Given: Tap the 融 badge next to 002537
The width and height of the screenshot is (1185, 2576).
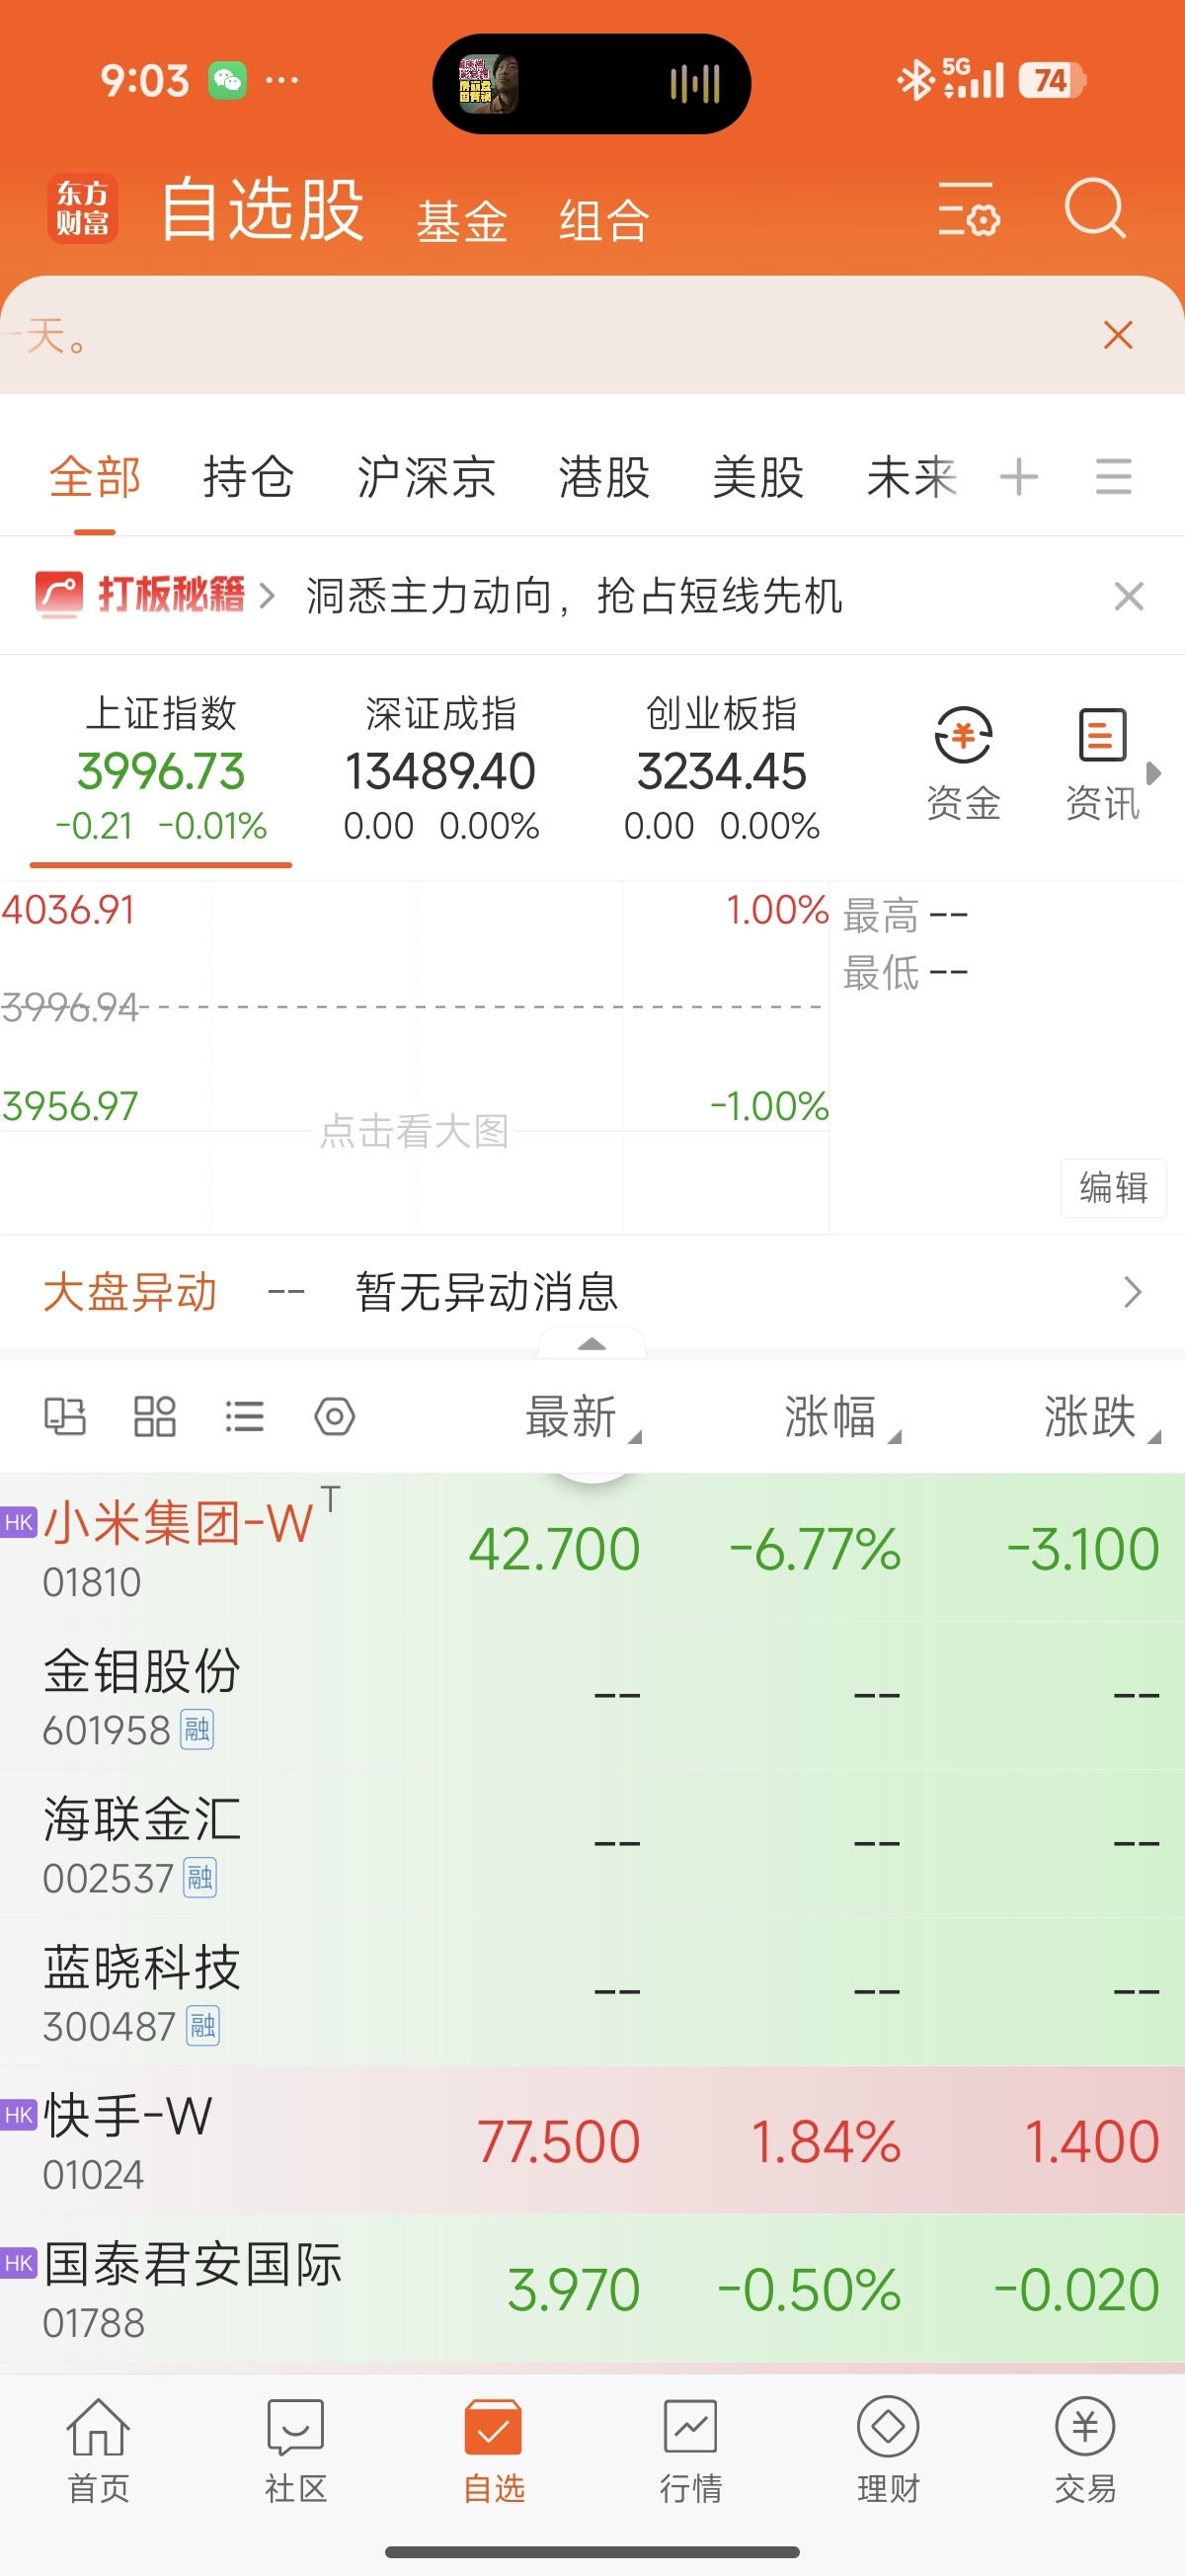Looking at the screenshot, I should coord(200,1878).
